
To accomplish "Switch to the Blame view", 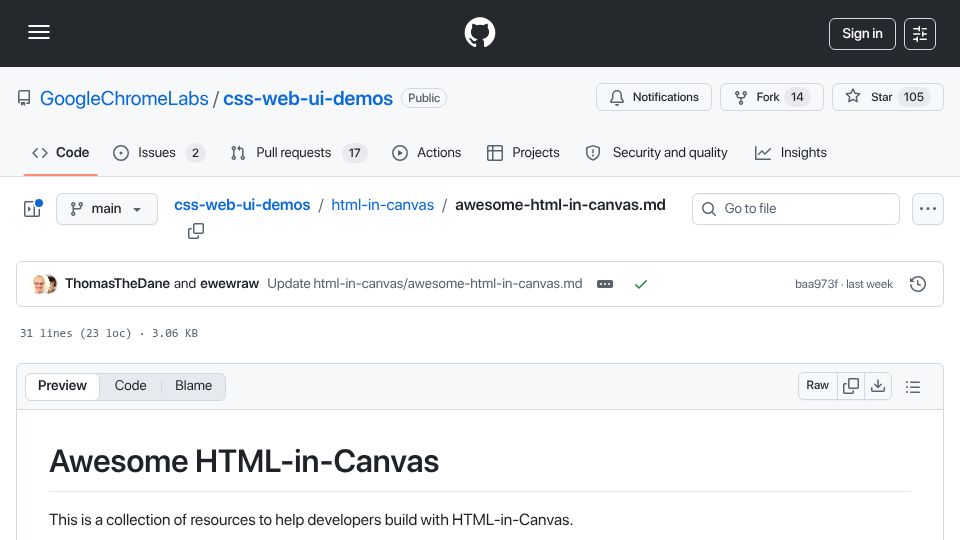I will (193, 386).
